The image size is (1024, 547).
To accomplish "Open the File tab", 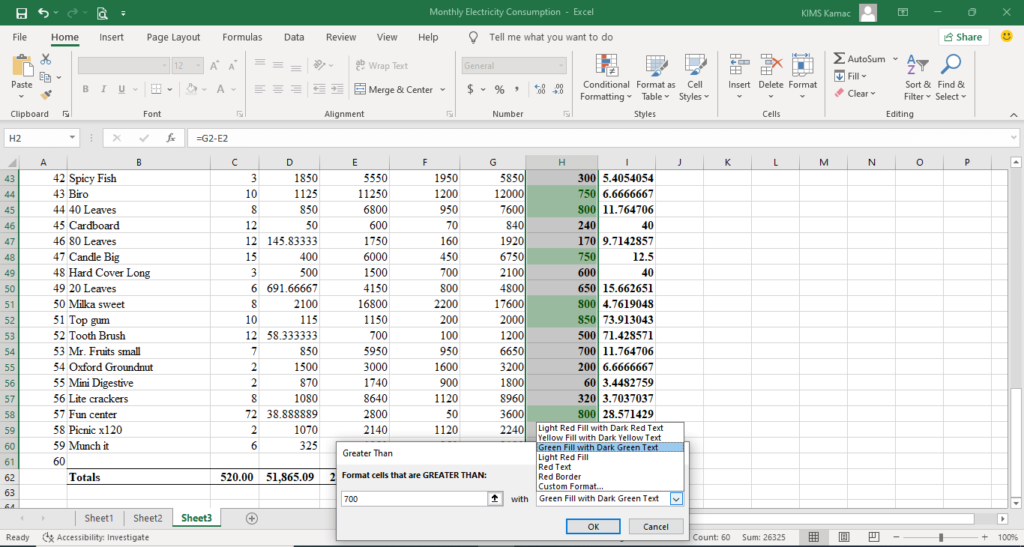I will (20, 37).
